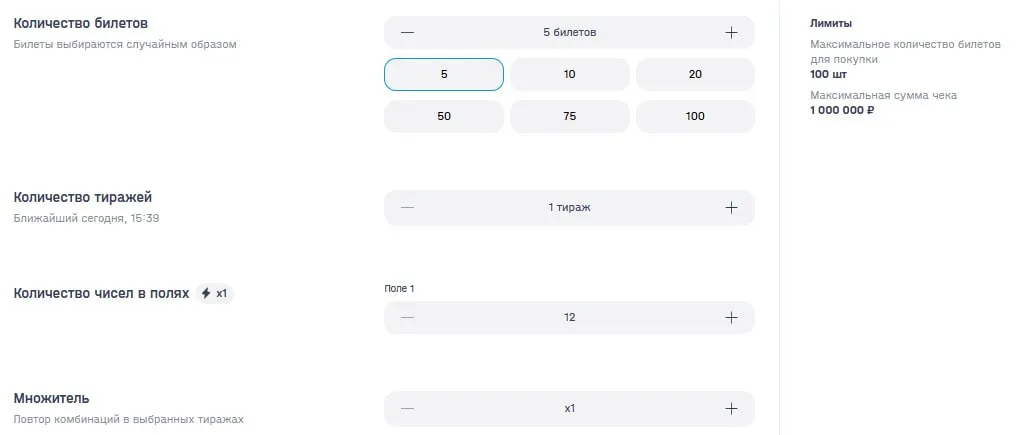
Task: Select the 10 tickets preset
Action: coord(569,75)
